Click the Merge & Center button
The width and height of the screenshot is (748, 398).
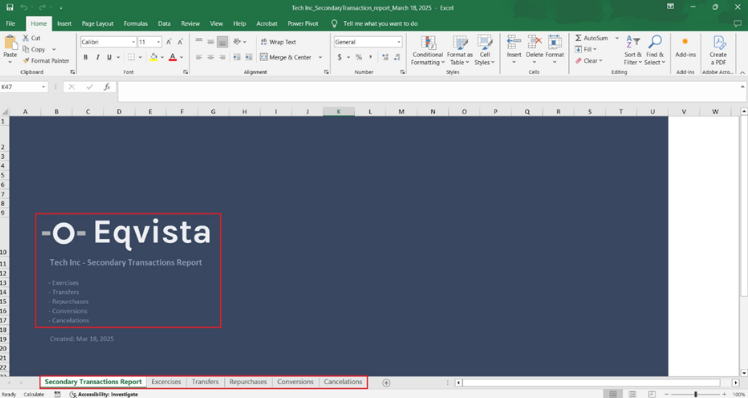tap(286, 57)
